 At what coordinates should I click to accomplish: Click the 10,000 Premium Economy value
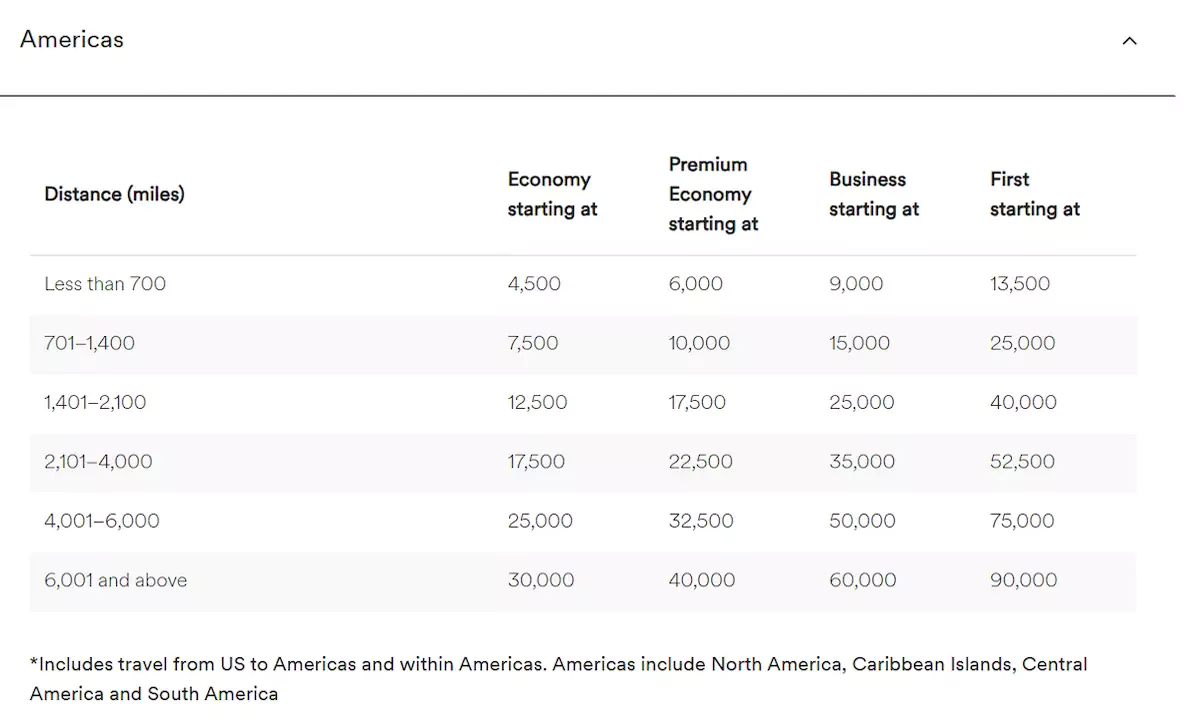pyautogui.click(x=699, y=343)
